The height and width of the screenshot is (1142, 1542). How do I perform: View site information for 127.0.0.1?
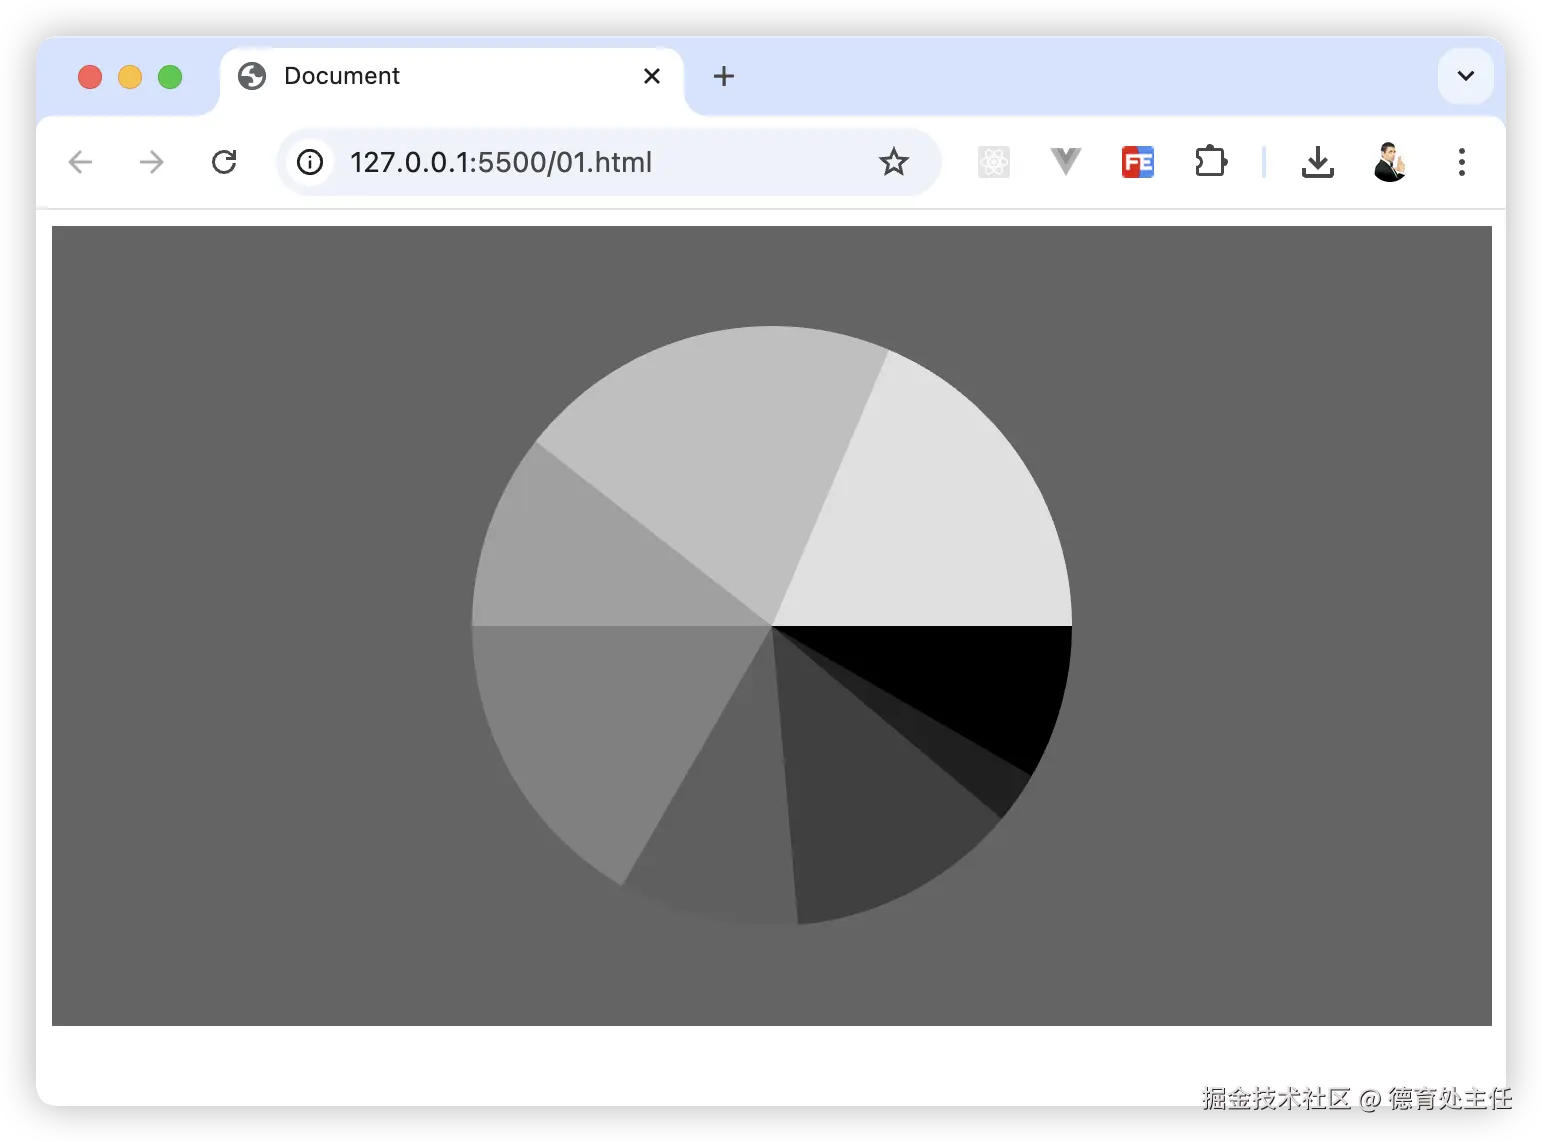click(310, 162)
